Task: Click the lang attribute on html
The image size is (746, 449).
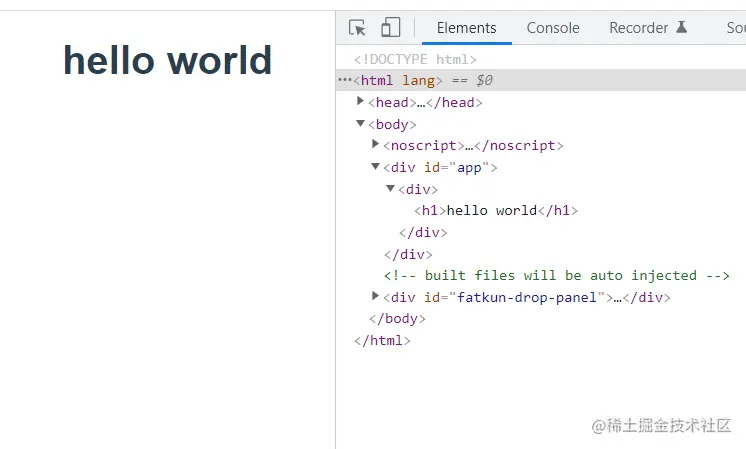Action: pos(418,80)
